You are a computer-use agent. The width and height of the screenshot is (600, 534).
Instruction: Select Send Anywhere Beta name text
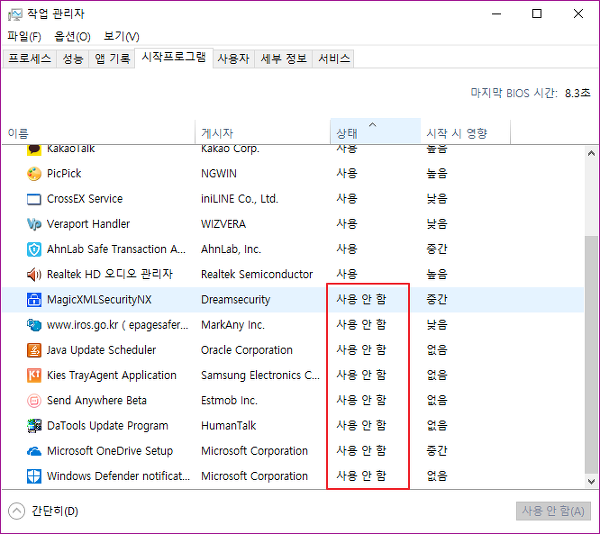click(96, 400)
